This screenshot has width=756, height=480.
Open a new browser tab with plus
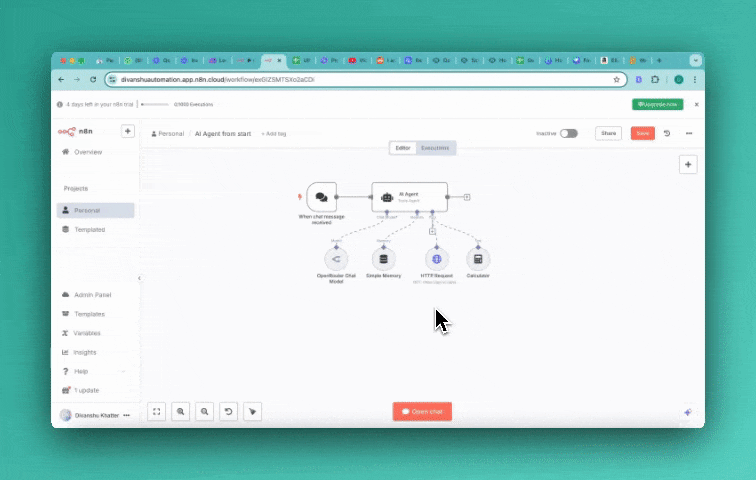659,60
